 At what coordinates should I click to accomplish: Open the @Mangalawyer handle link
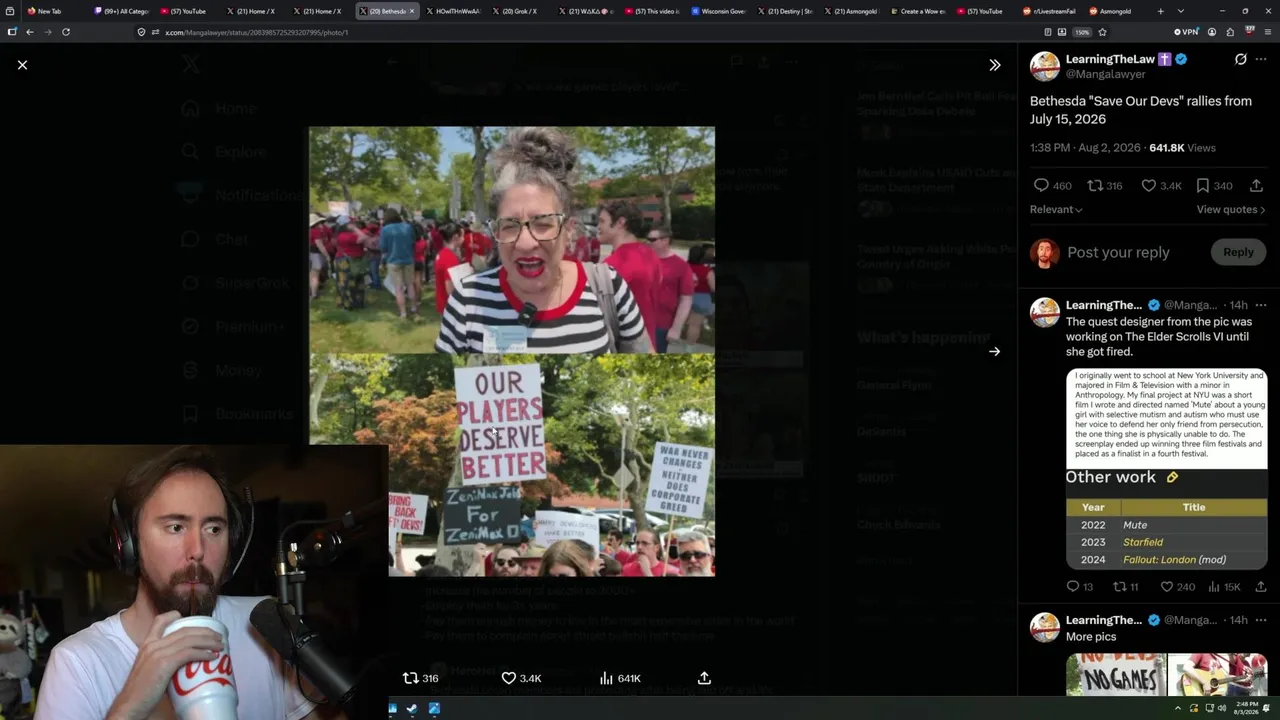click(x=1106, y=74)
